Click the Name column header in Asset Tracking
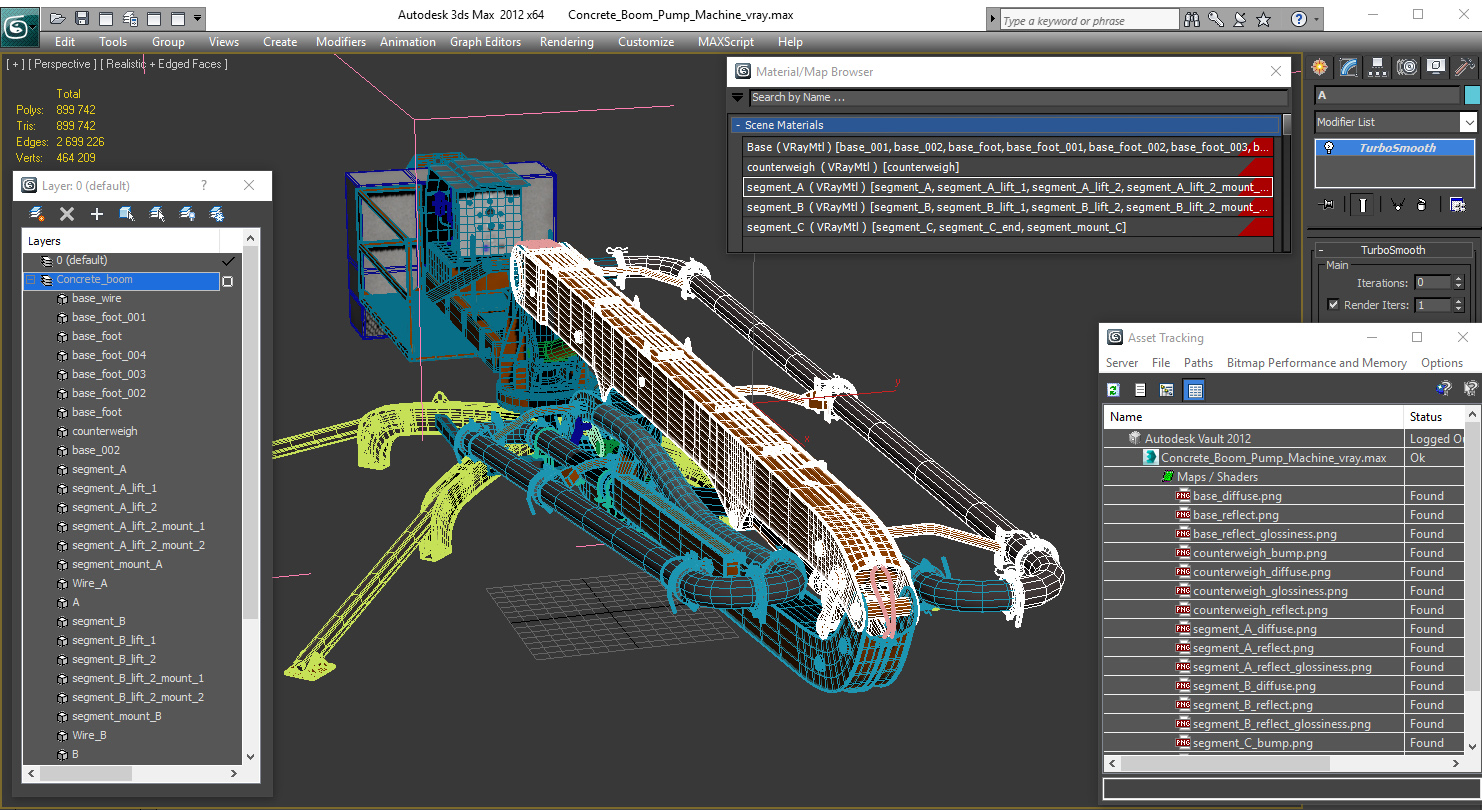 coord(1254,417)
